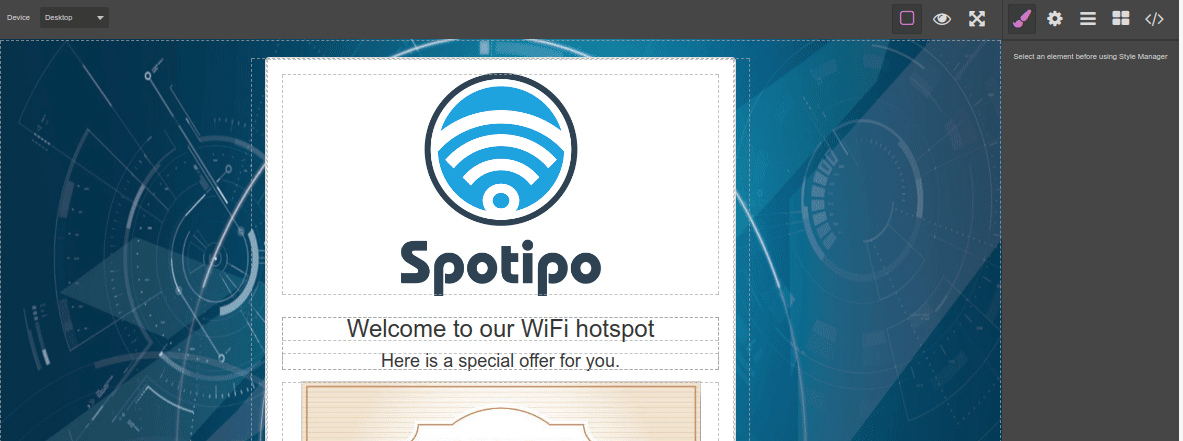View code with brackets icon
The image size is (1183, 441).
pyautogui.click(x=1154, y=19)
